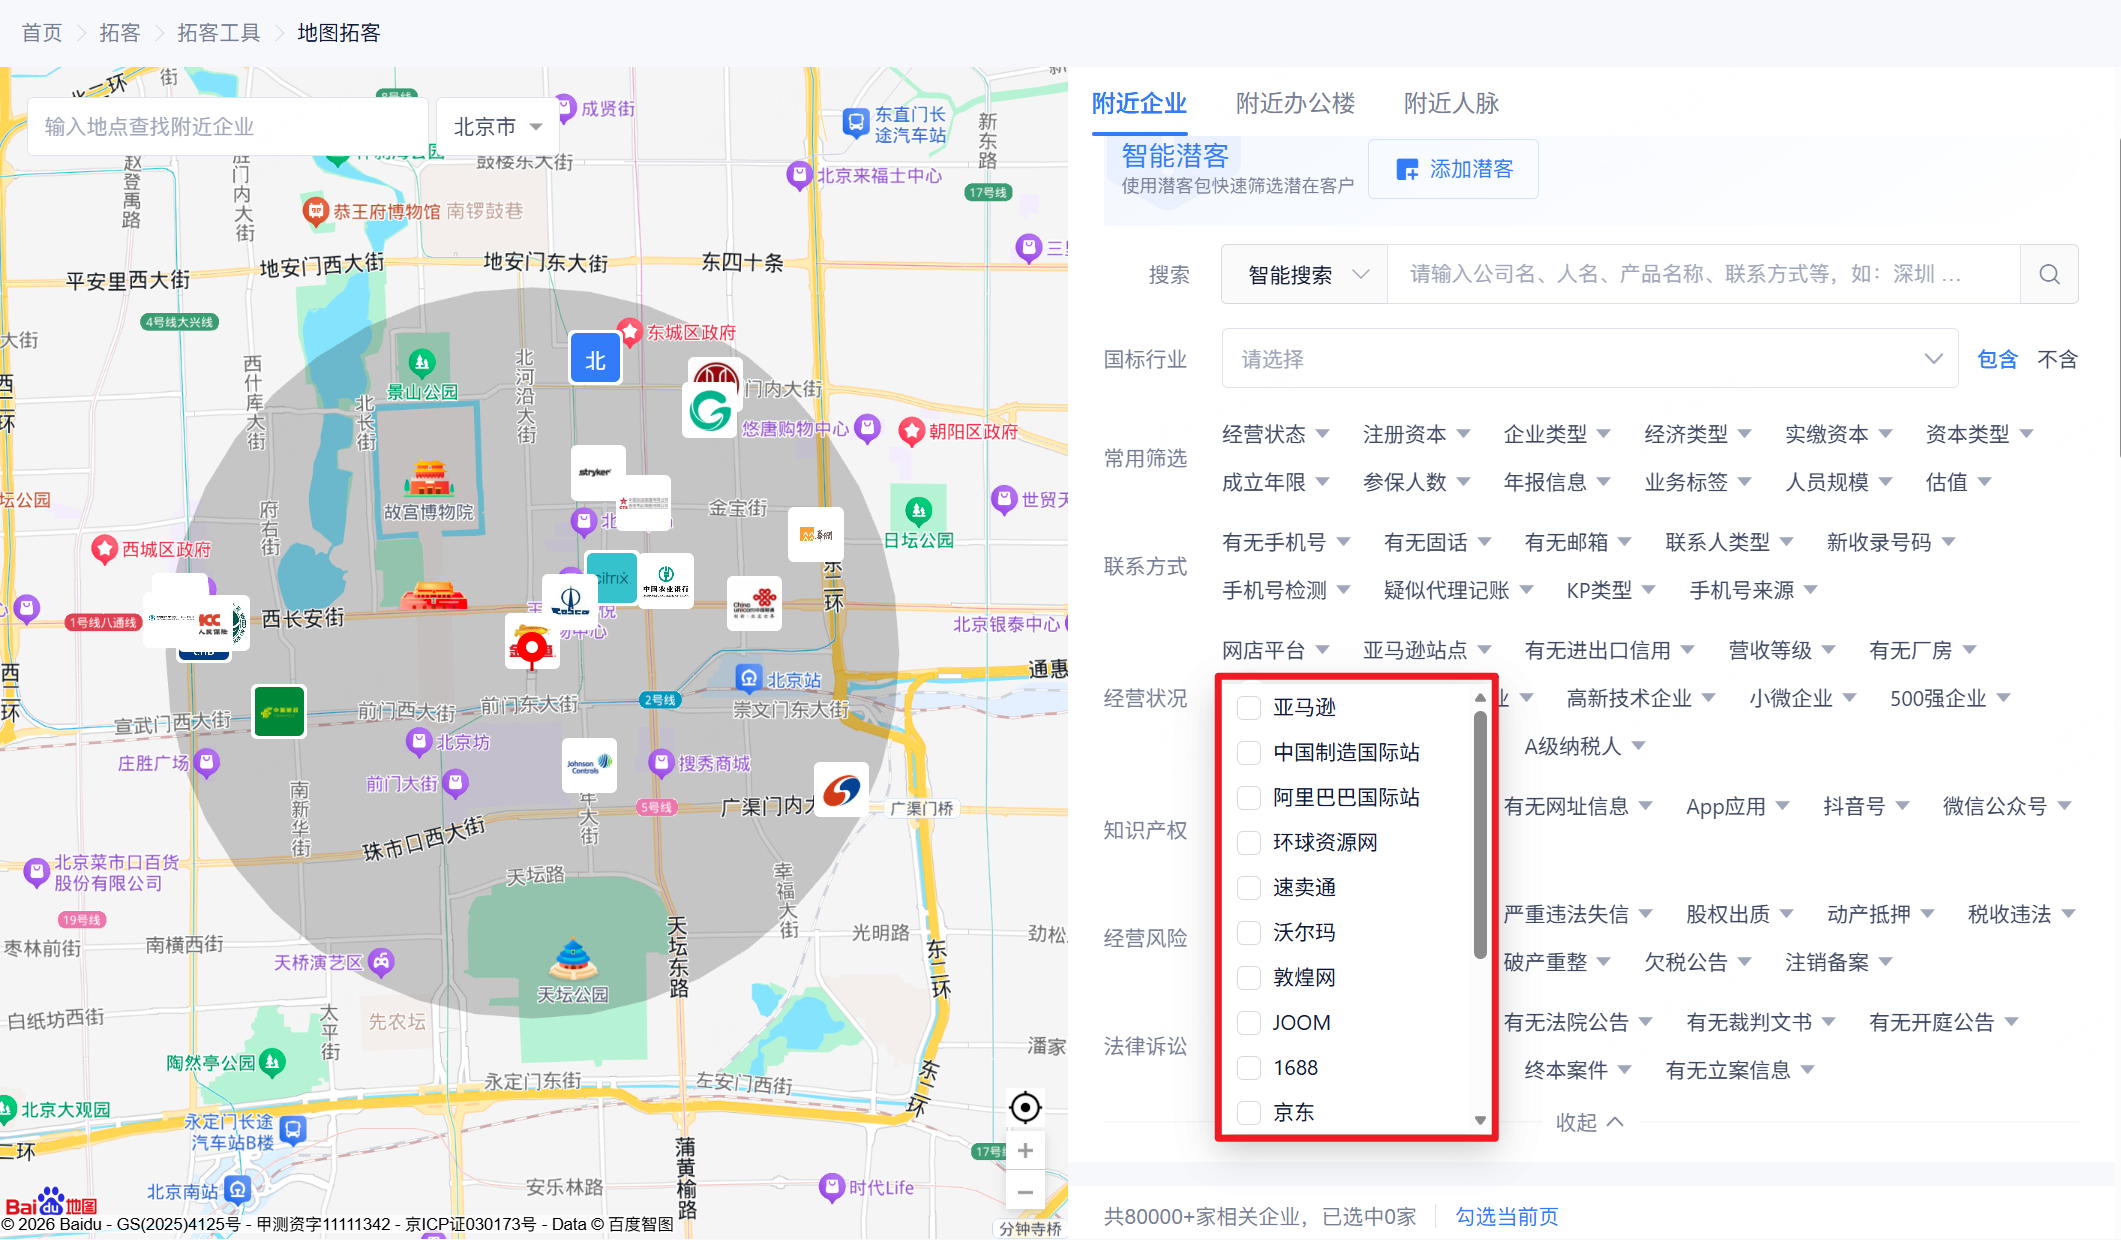Enable the 1688 platform checkbox
Viewport: 2121px width, 1240px height.
pos(1249,1068)
